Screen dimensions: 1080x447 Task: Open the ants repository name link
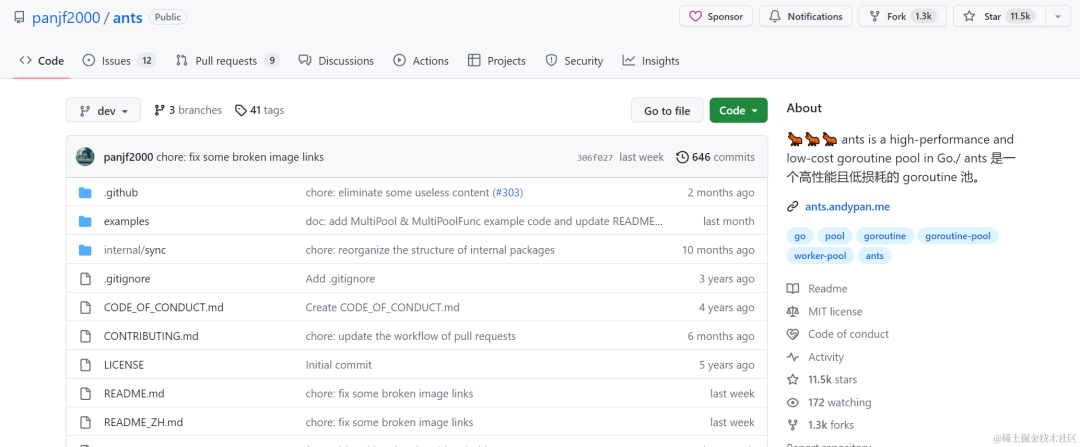coord(127,17)
